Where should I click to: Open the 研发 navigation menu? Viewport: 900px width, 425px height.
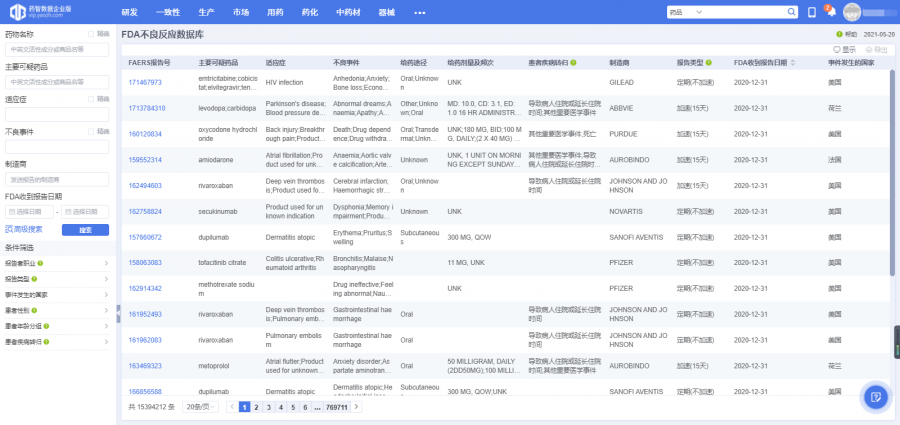pos(129,12)
